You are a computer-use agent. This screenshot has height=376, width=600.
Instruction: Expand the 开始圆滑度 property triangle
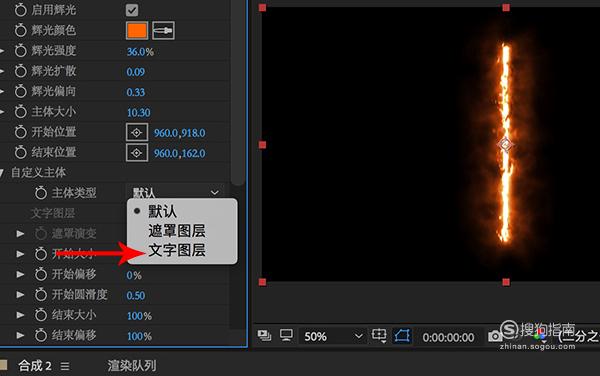click(x=20, y=295)
